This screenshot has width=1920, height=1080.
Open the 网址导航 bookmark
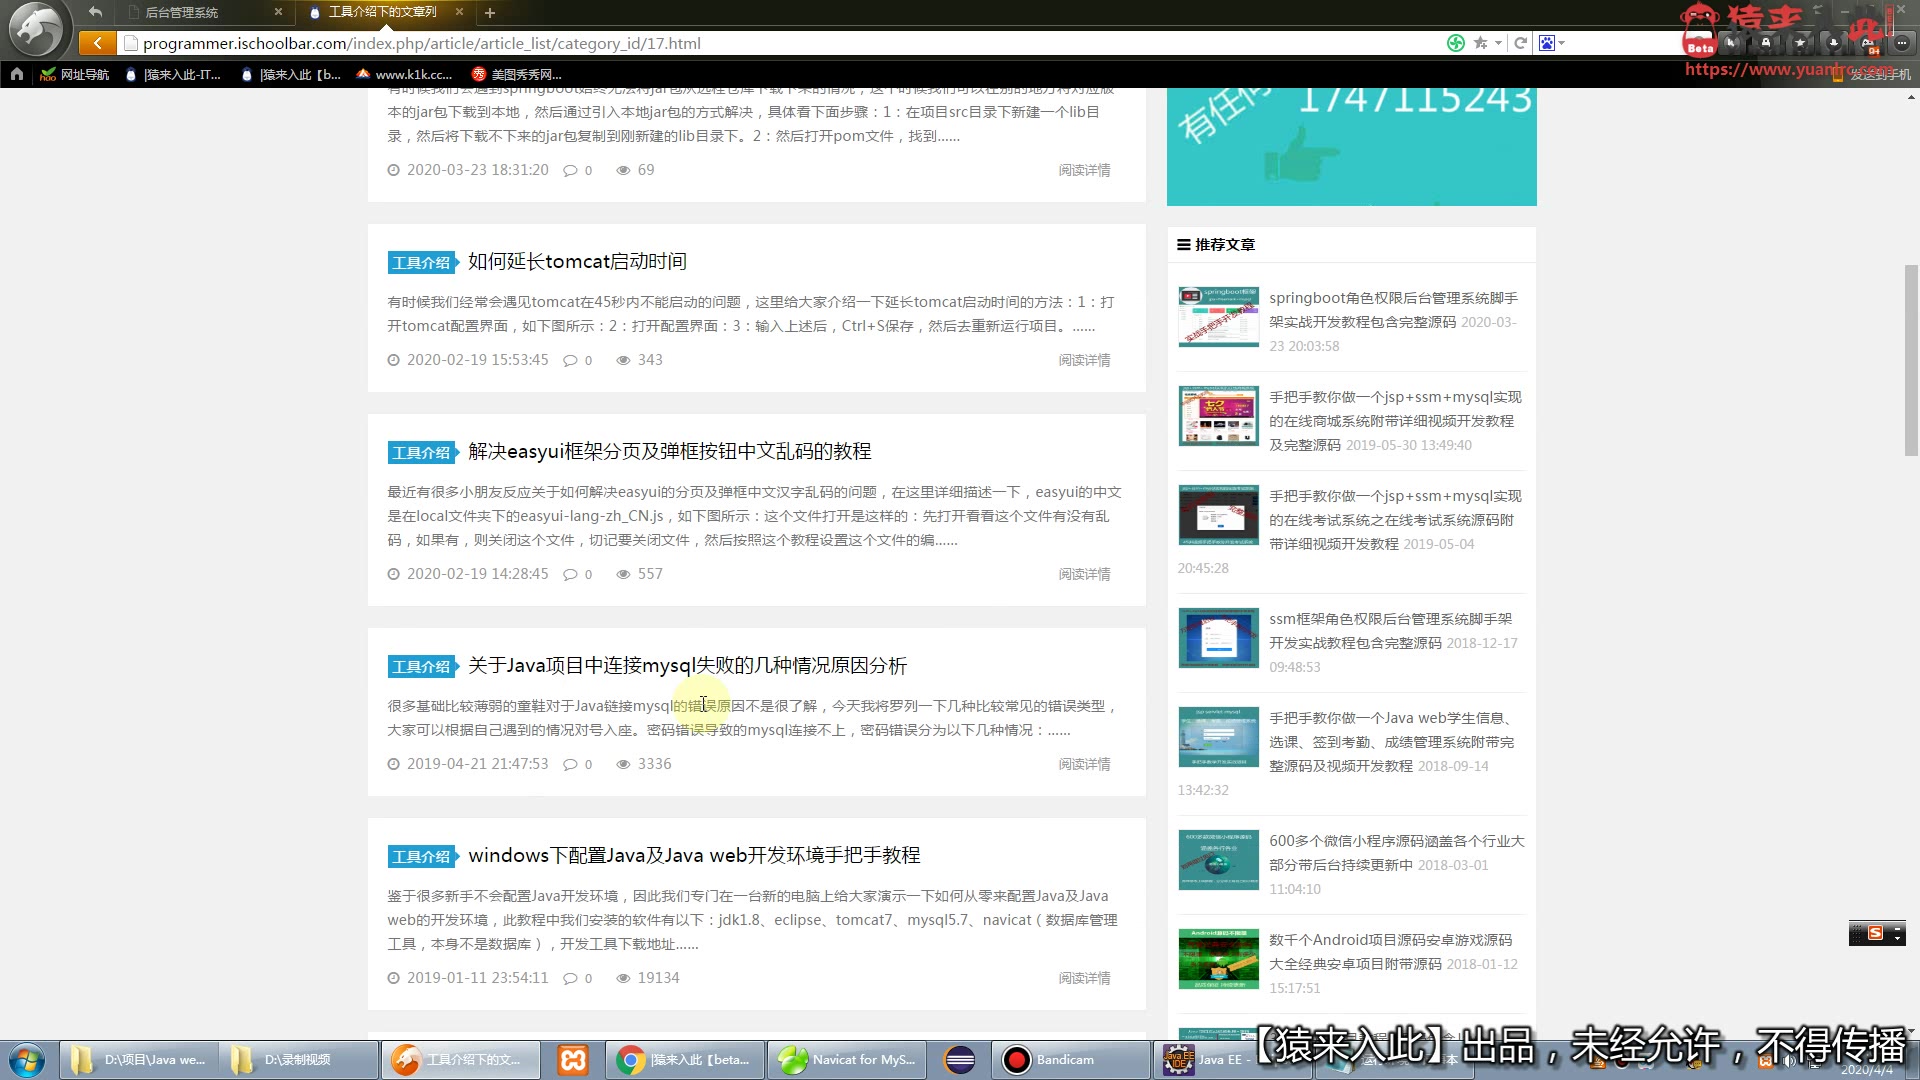pyautogui.click(x=75, y=74)
